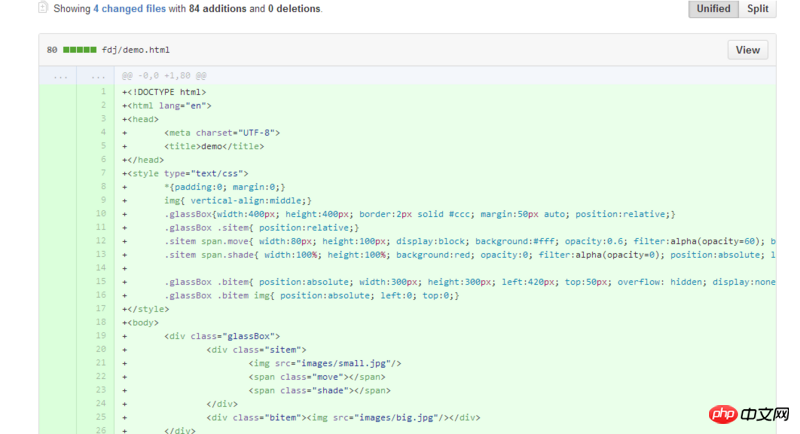Expand the hunk header's right ellipsis

98,76
